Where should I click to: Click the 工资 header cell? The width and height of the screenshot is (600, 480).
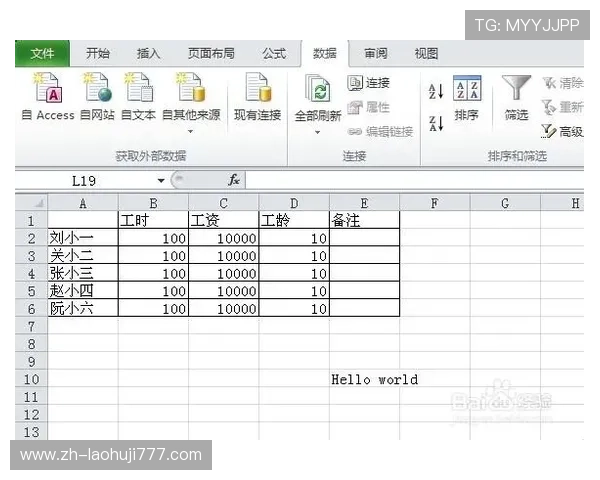pos(224,220)
